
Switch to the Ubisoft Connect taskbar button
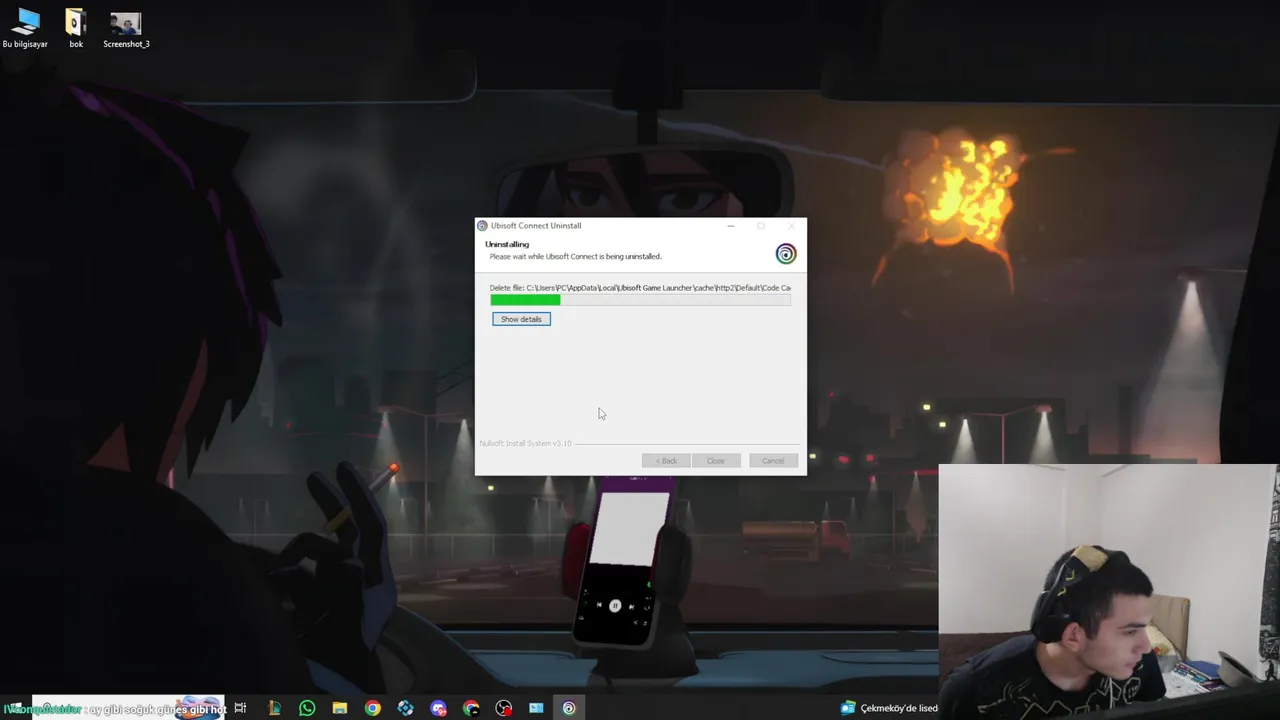pos(569,708)
